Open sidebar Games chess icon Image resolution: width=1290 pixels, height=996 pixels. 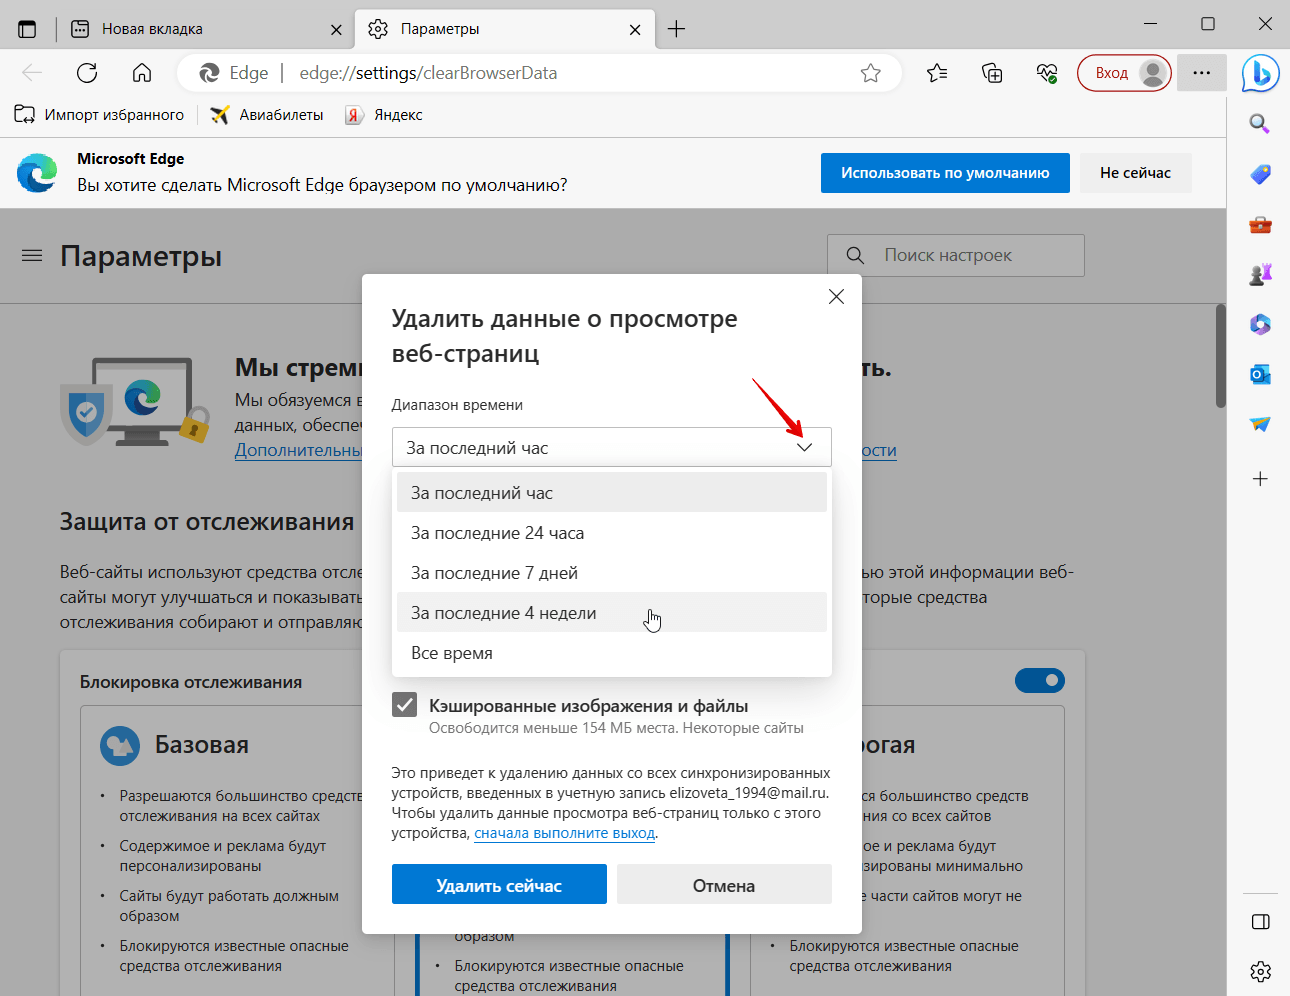(x=1260, y=274)
